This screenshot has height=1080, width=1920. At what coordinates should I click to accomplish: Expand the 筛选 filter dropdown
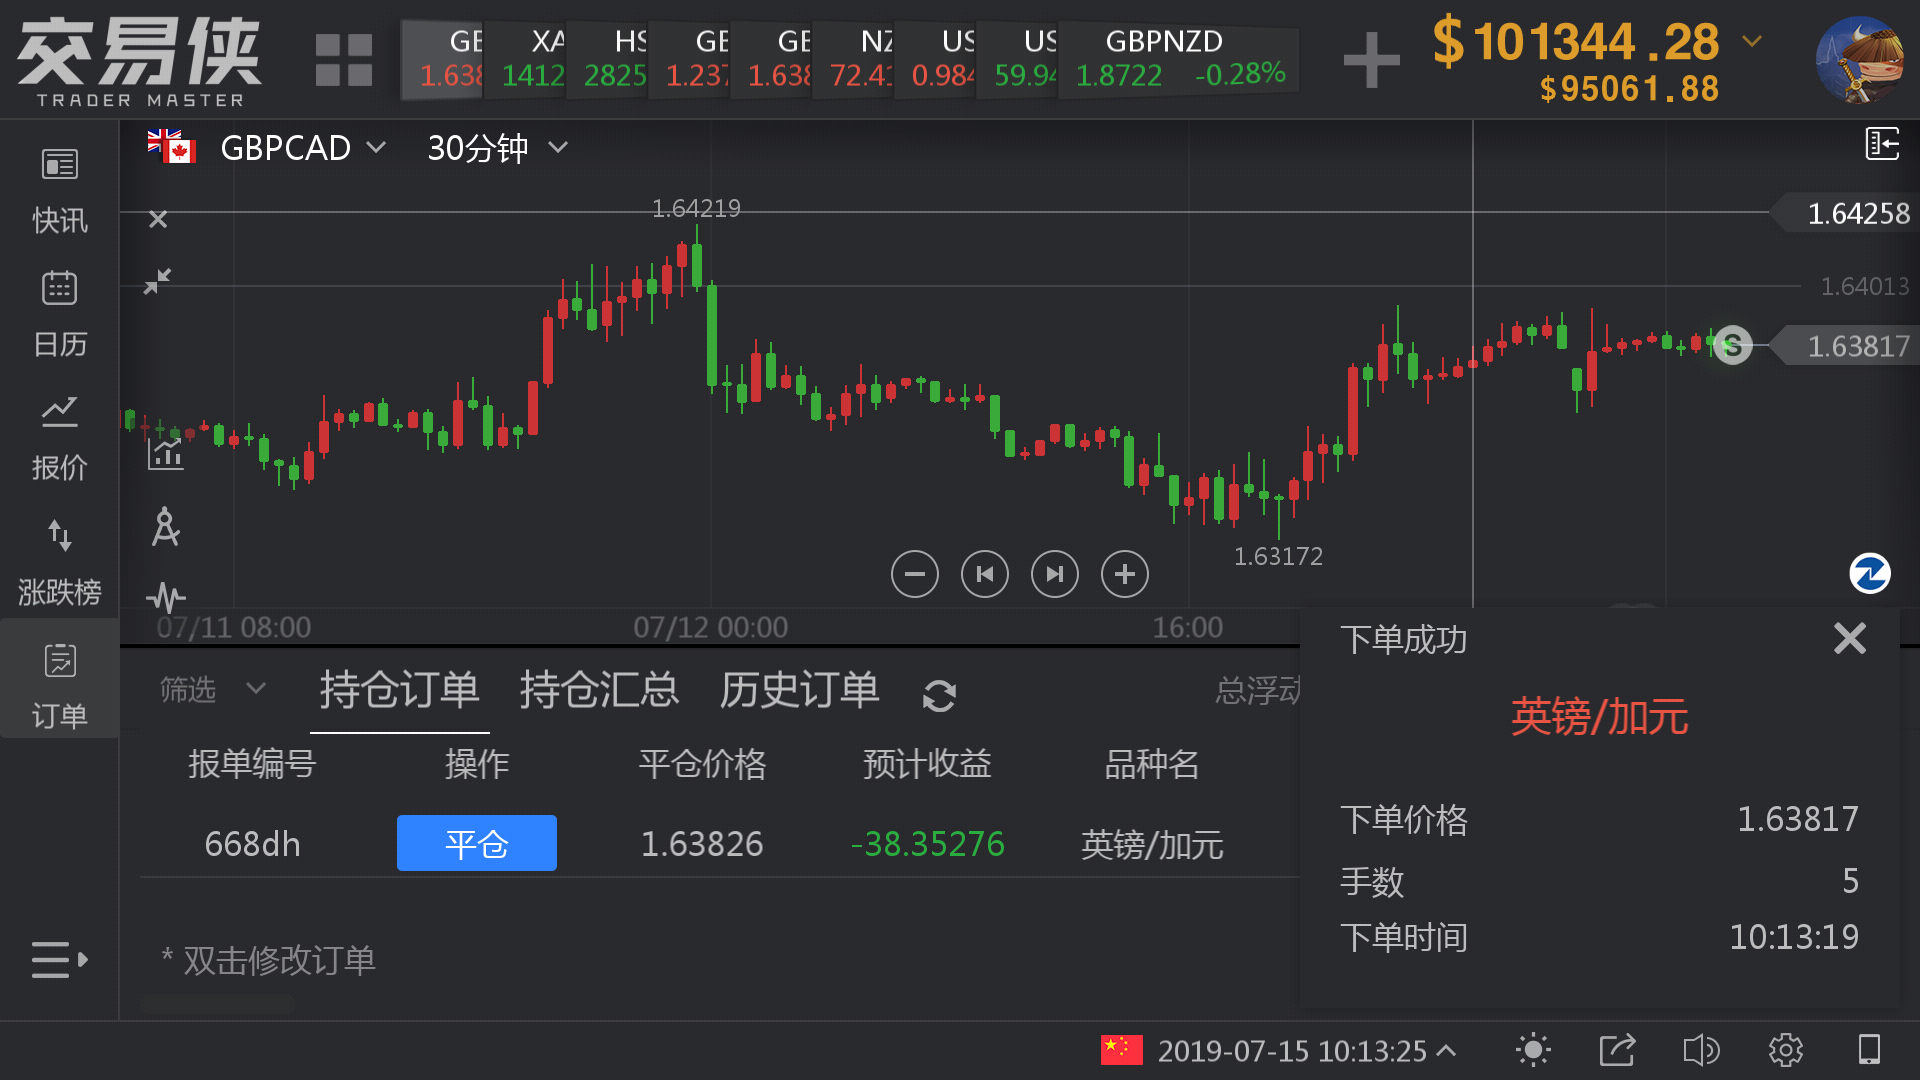pos(212,689)
